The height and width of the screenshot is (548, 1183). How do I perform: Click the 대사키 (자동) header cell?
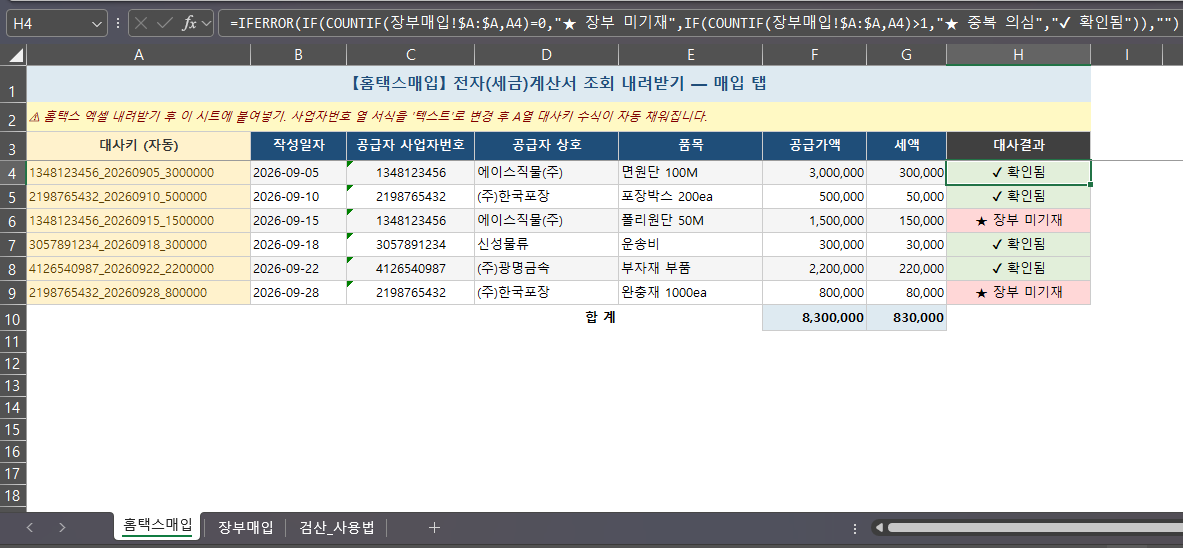[139, 146]
